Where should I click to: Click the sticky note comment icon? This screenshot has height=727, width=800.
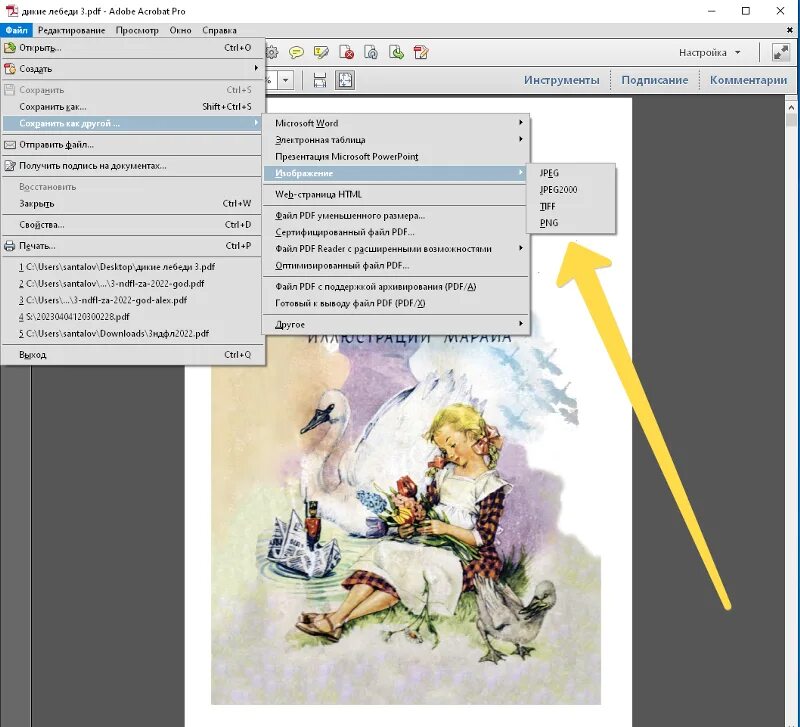pos(296,53)
